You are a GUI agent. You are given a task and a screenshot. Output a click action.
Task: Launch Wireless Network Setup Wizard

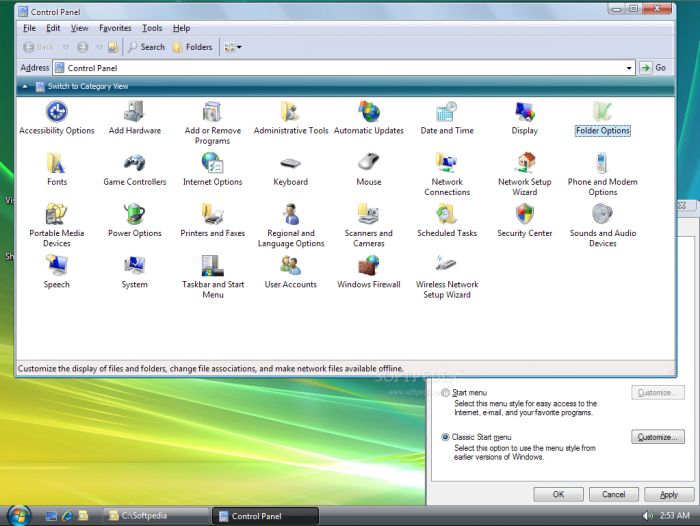pyautogui.click(x=447, y=277)
